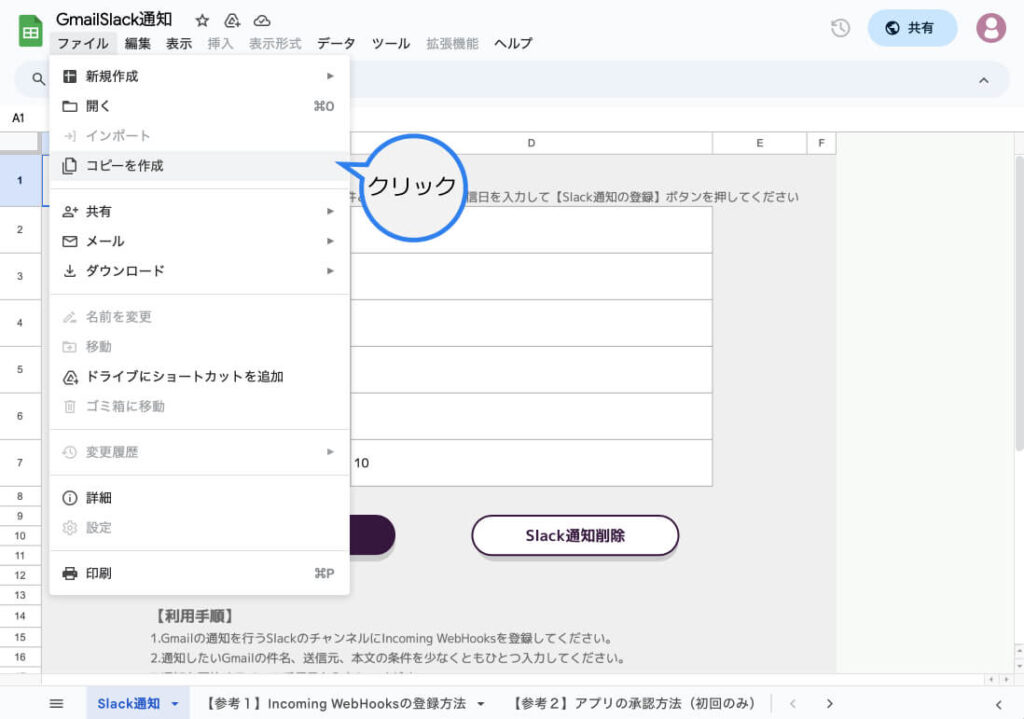1024x719 pixels.
Task: Expand the 共有 submenu arrow
Action: click(x=330, y=212)
